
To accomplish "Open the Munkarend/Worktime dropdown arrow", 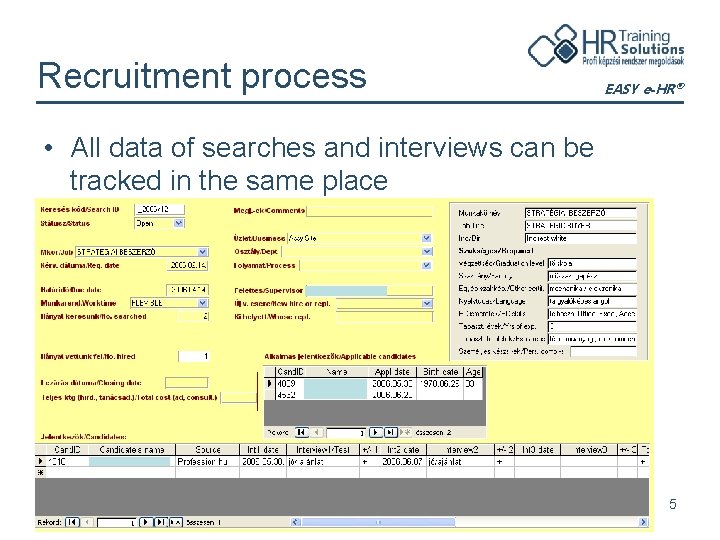I will click(x=202, y=303).
